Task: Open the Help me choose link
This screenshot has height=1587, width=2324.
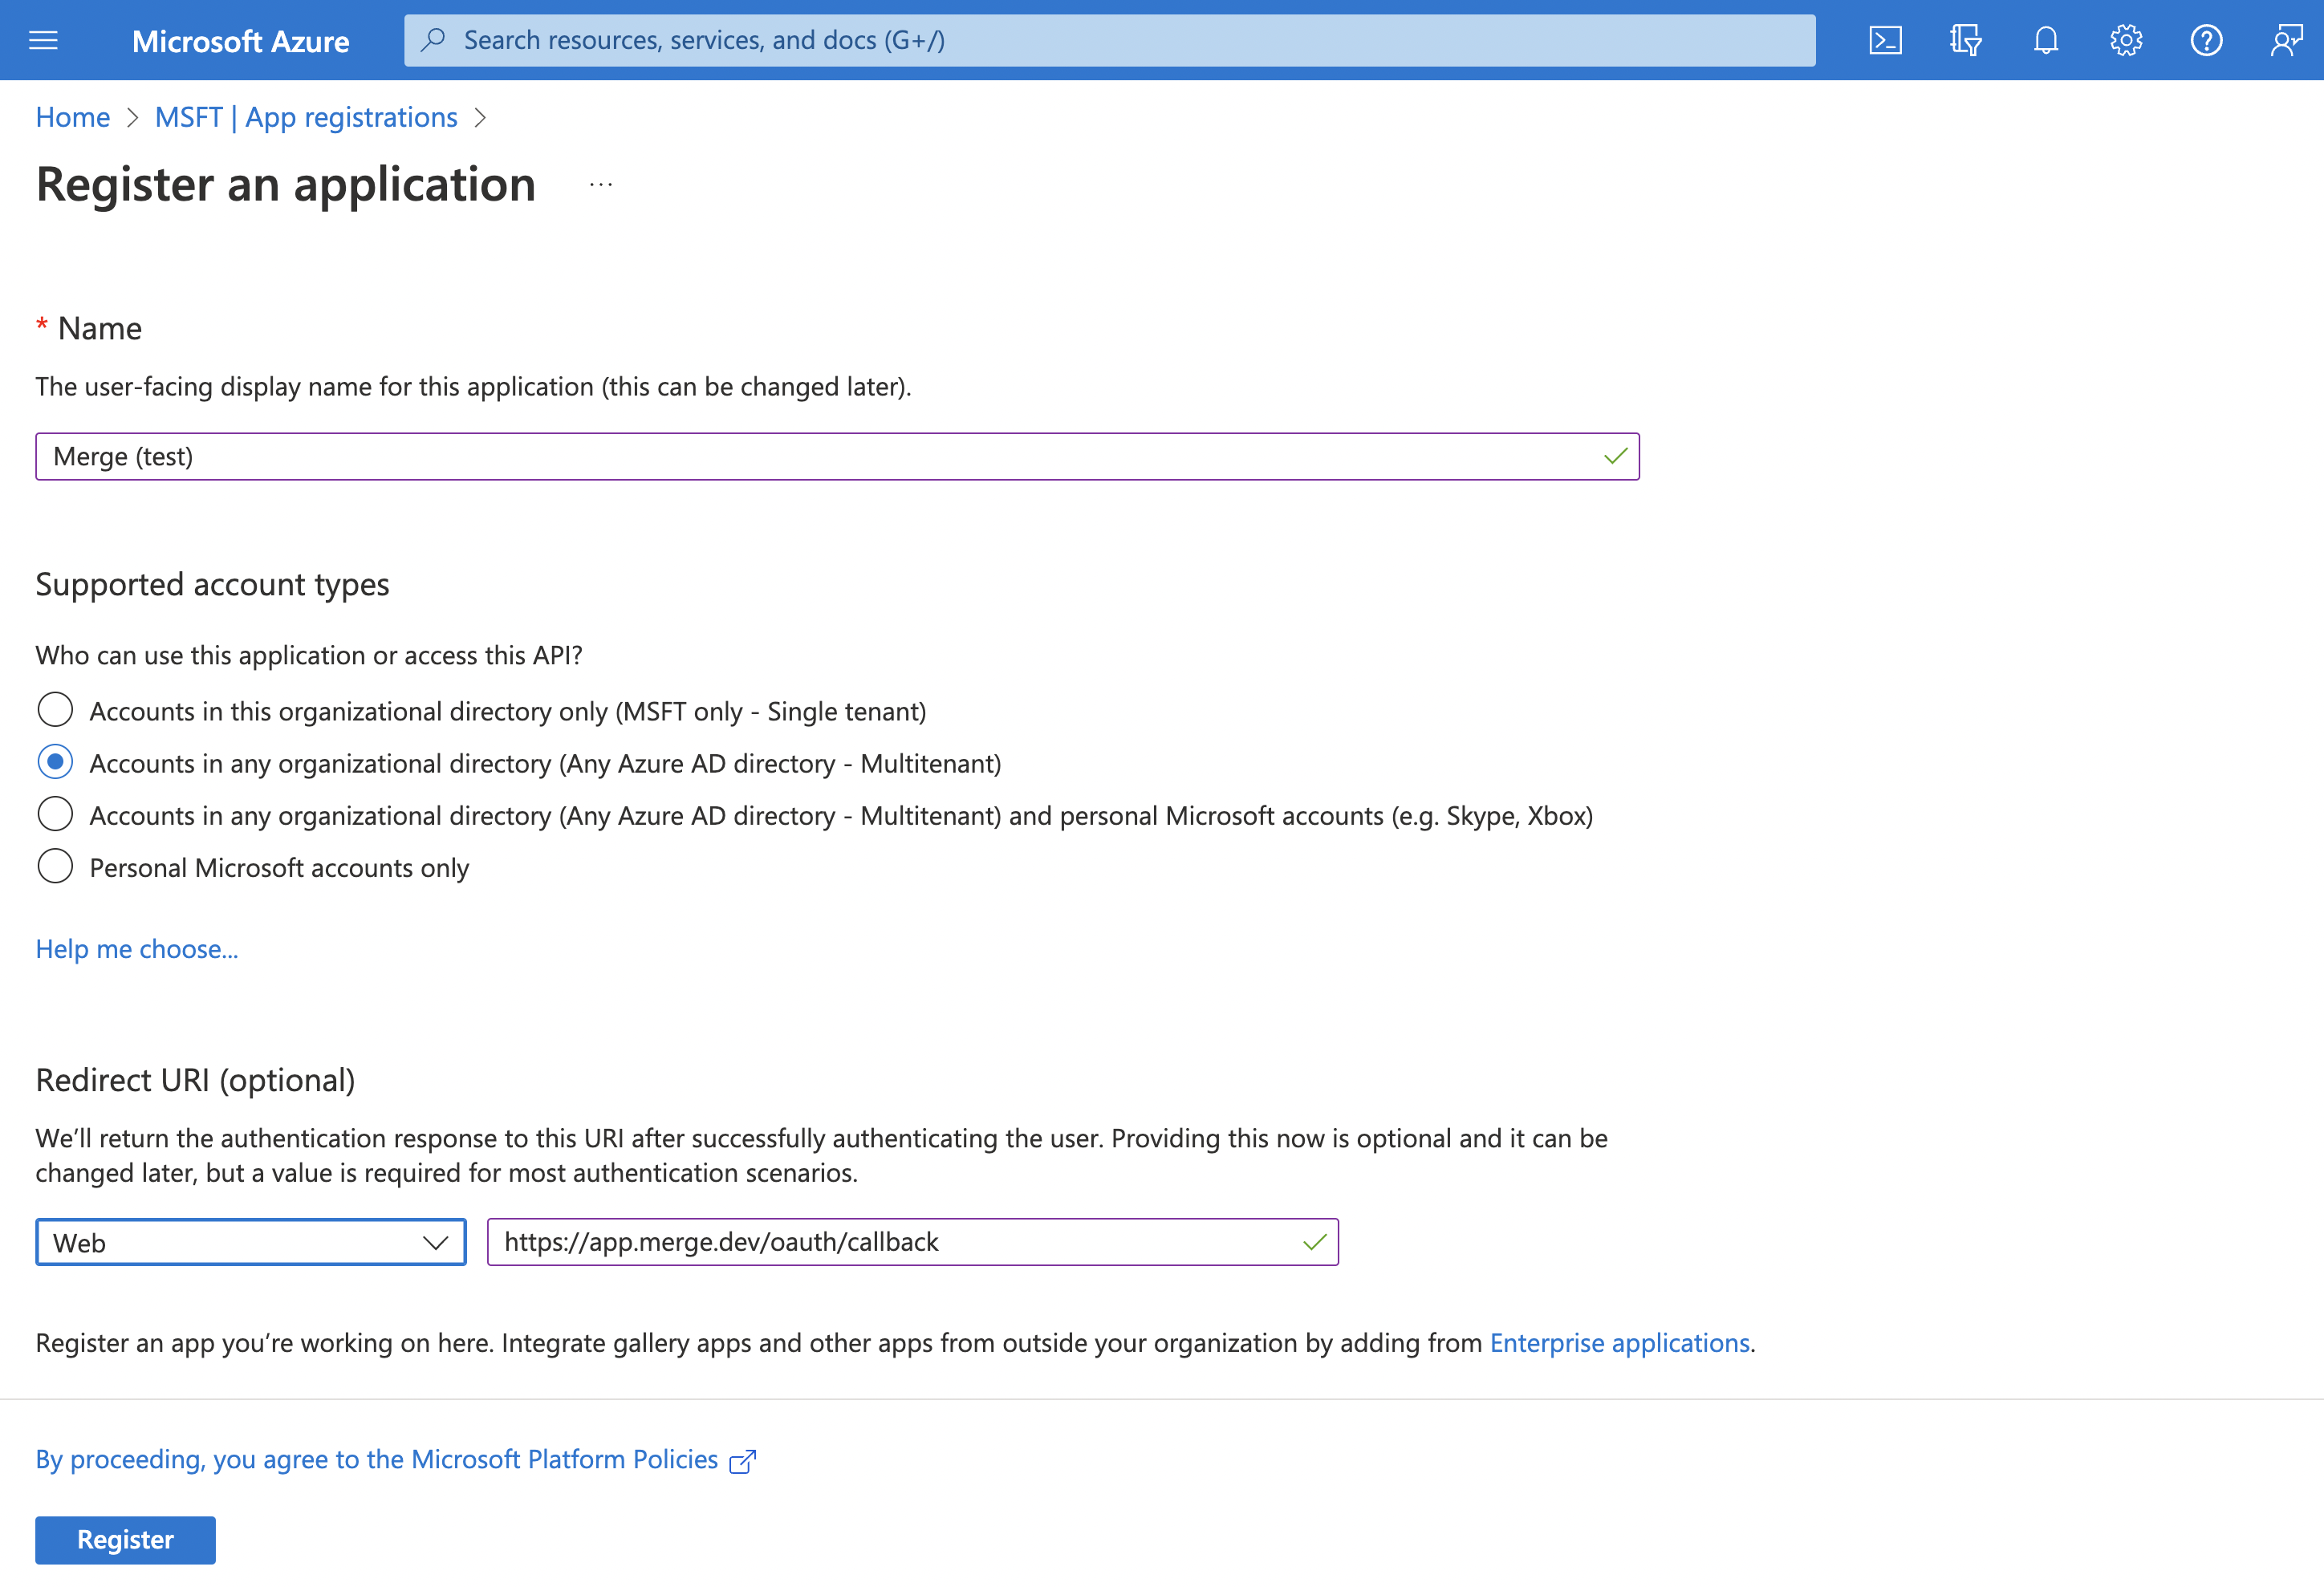Action: (x=137, y=949)
